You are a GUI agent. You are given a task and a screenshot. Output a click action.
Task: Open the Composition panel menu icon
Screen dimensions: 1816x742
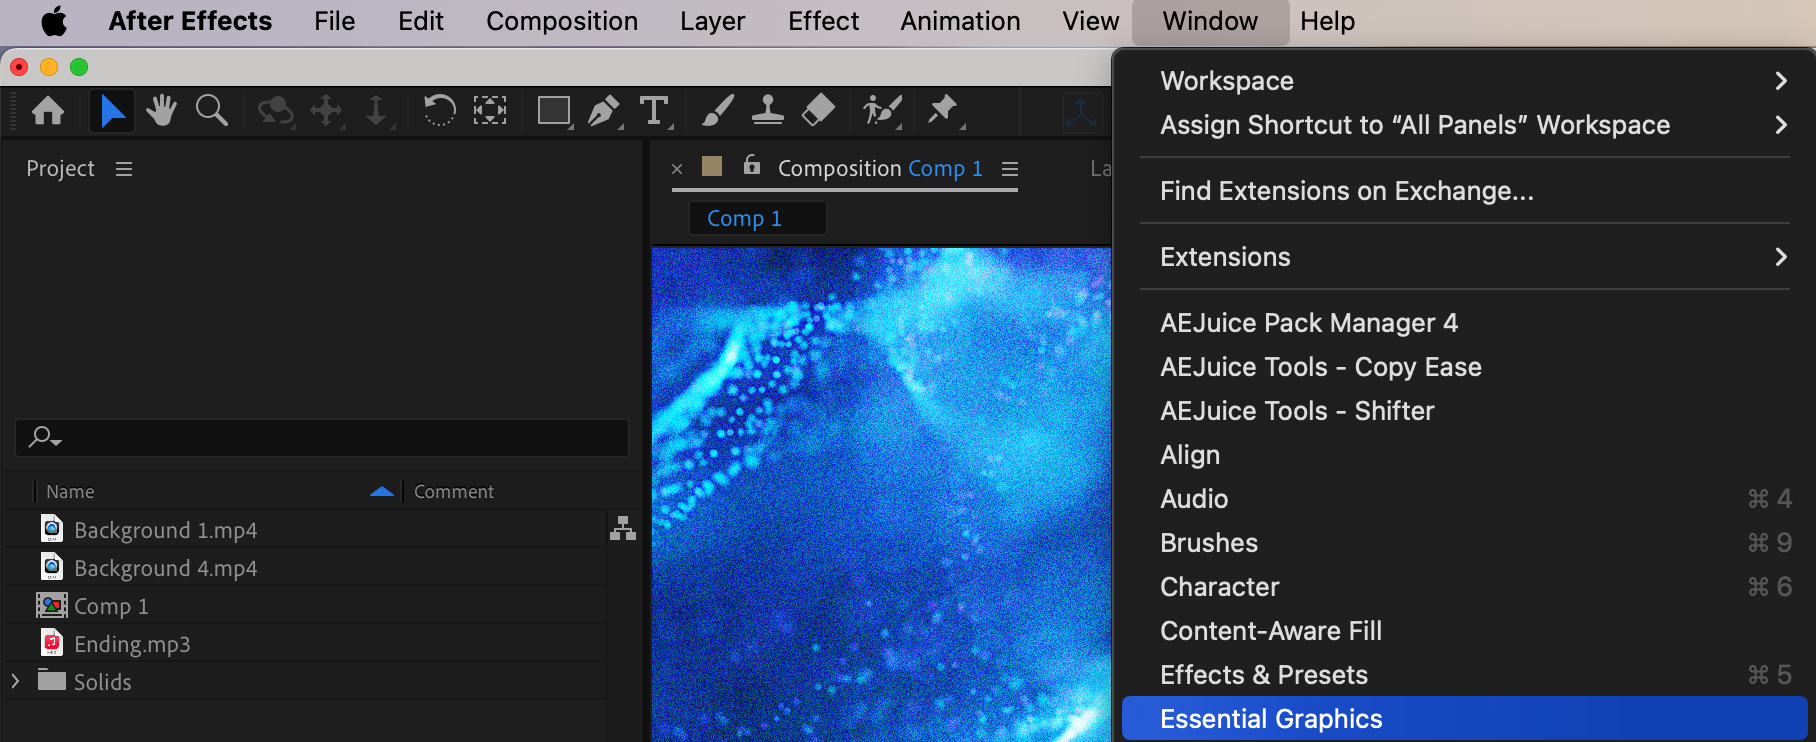point(1010,169)
